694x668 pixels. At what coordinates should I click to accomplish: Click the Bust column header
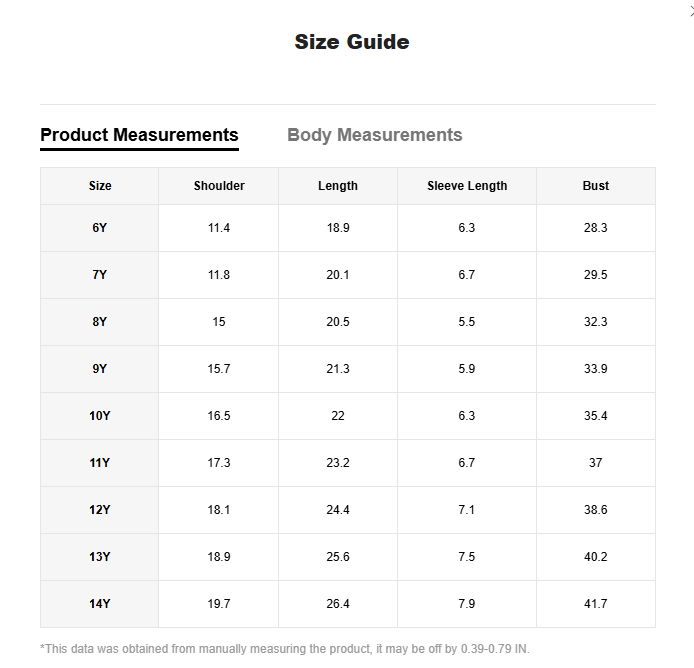[x=596, y=186]
